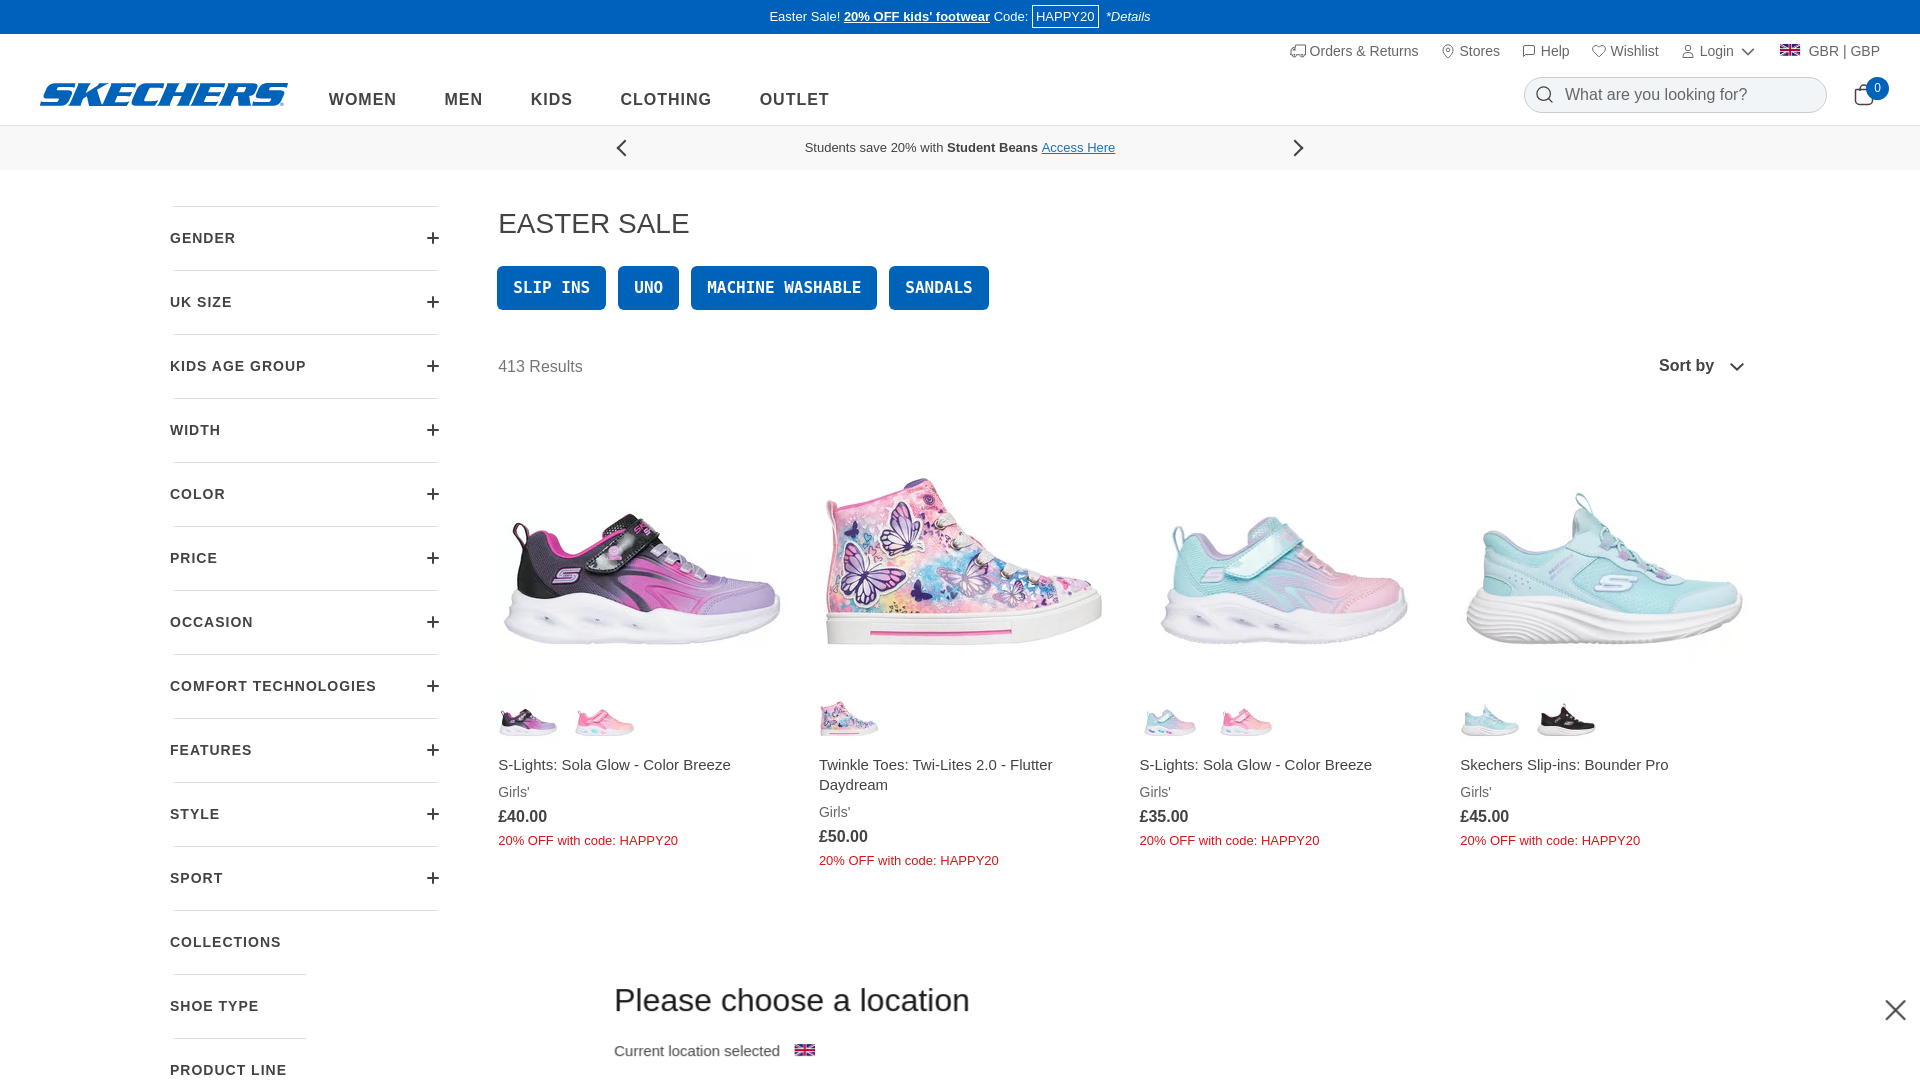
Task: Go to previous promo banner arrow
Action: pos(621,148)
